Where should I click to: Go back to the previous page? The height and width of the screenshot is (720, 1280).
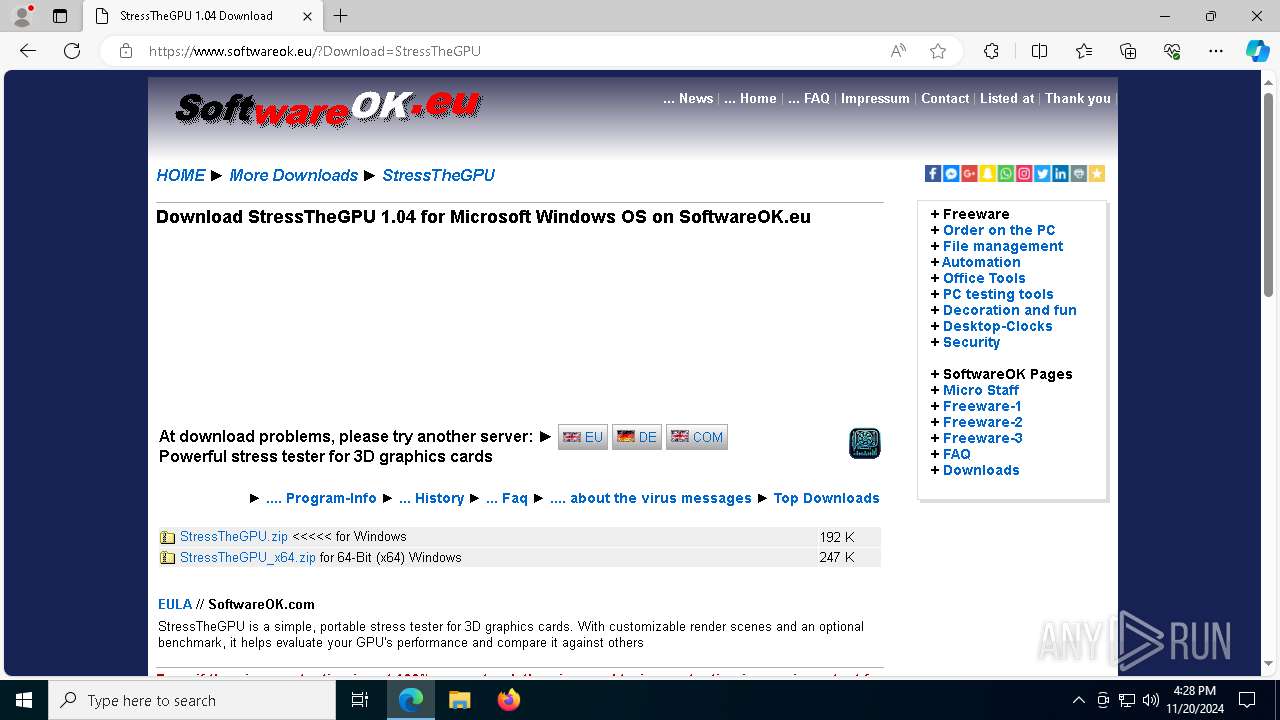tap(28, 51)
